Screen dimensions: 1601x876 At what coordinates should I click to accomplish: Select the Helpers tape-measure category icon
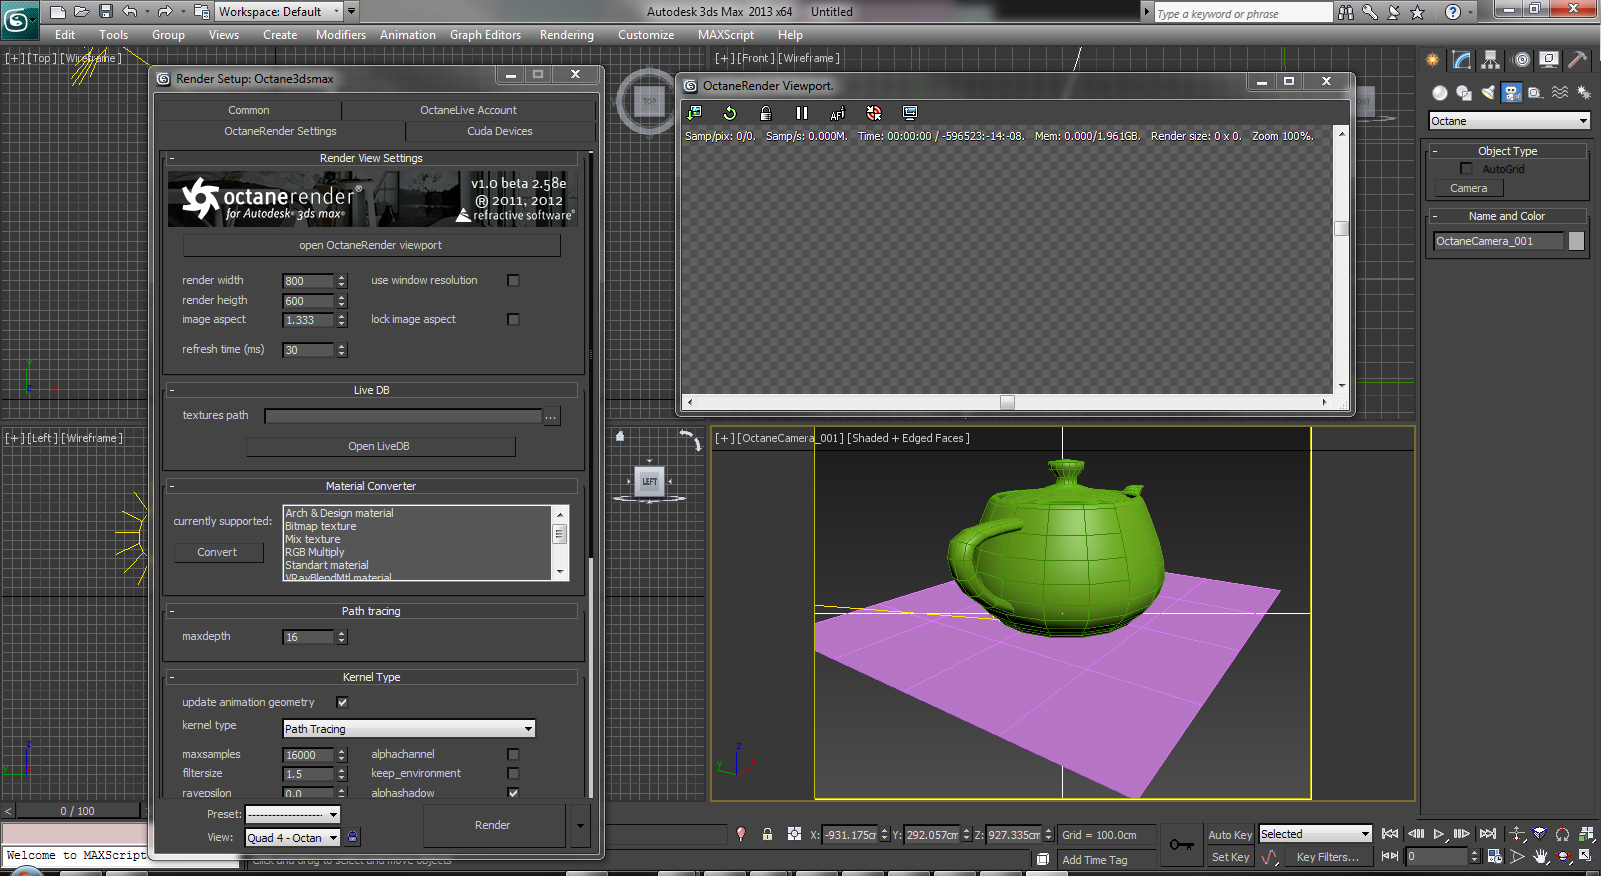1536,93
